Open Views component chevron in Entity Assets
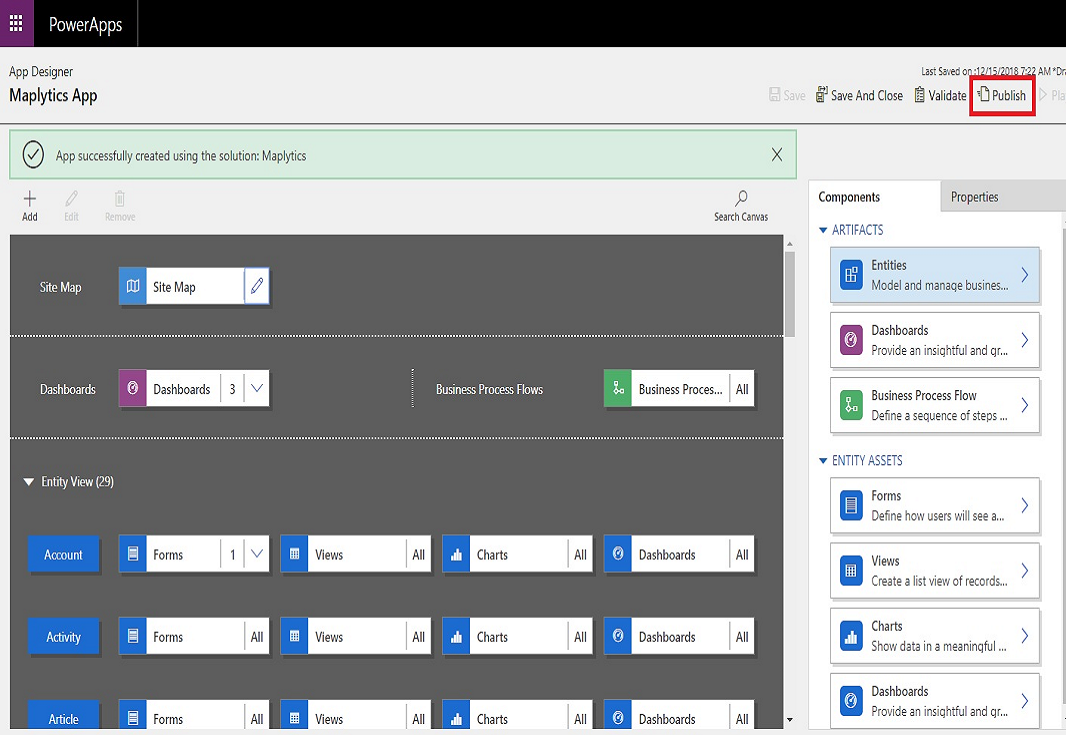Image resolution: width=1067 pixels, height=738 pixels. 1024,571
